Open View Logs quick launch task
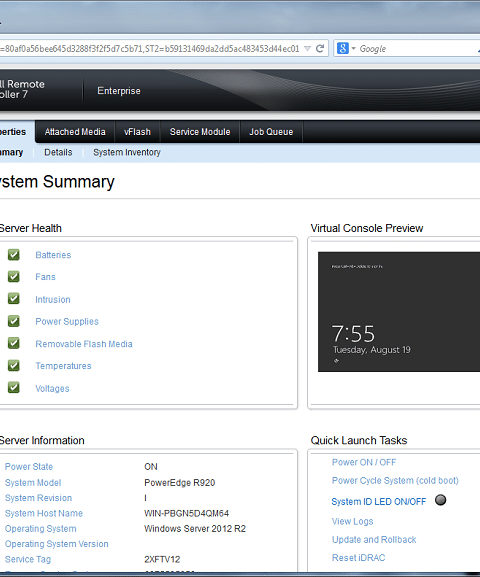 tap(352, 521)
